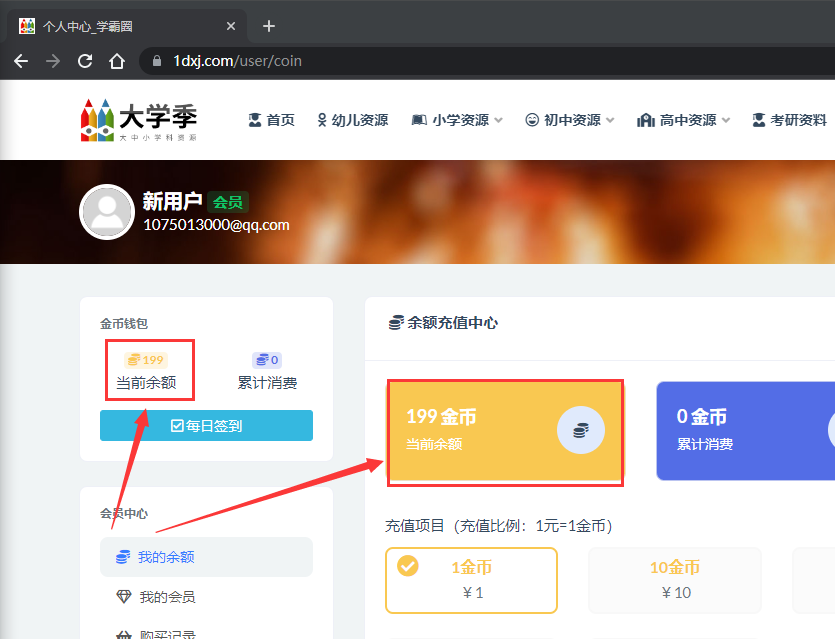Click the user avatar image
The width and height of the screenshot is (835, 639).
point(106,212)
